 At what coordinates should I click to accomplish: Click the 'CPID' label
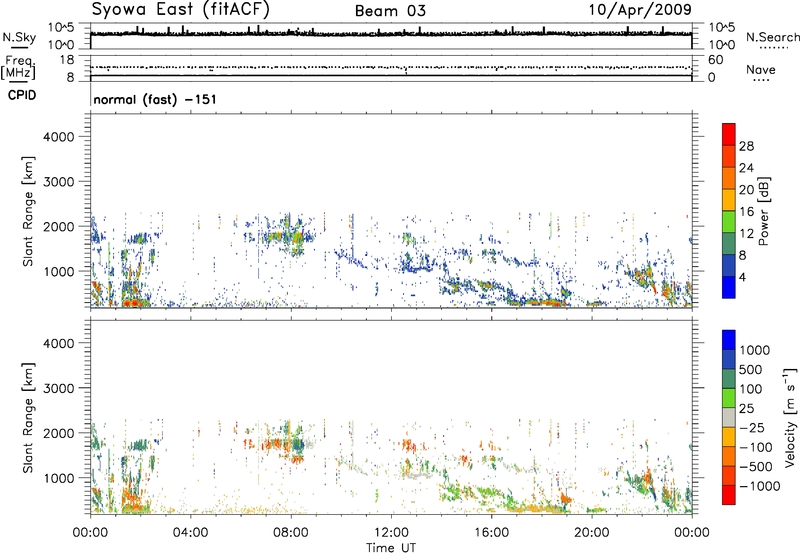tap(22, 95)
